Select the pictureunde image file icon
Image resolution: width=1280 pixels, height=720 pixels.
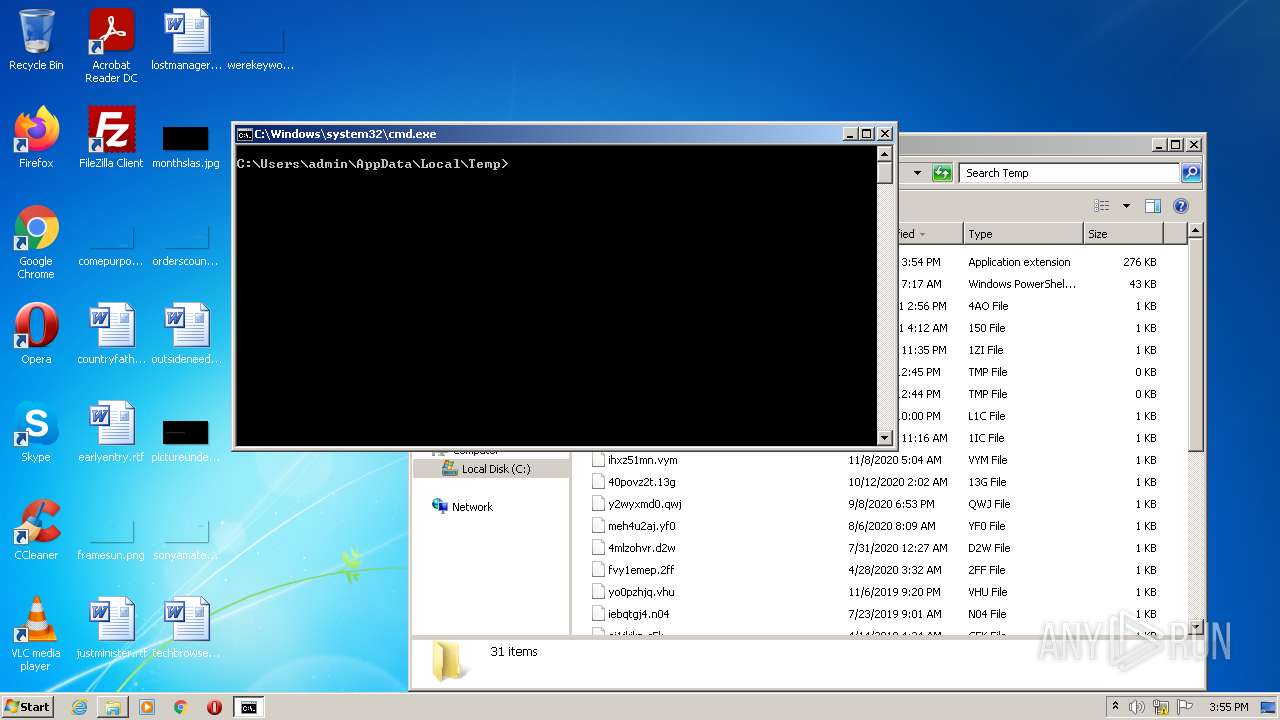(x=186, y=440)
